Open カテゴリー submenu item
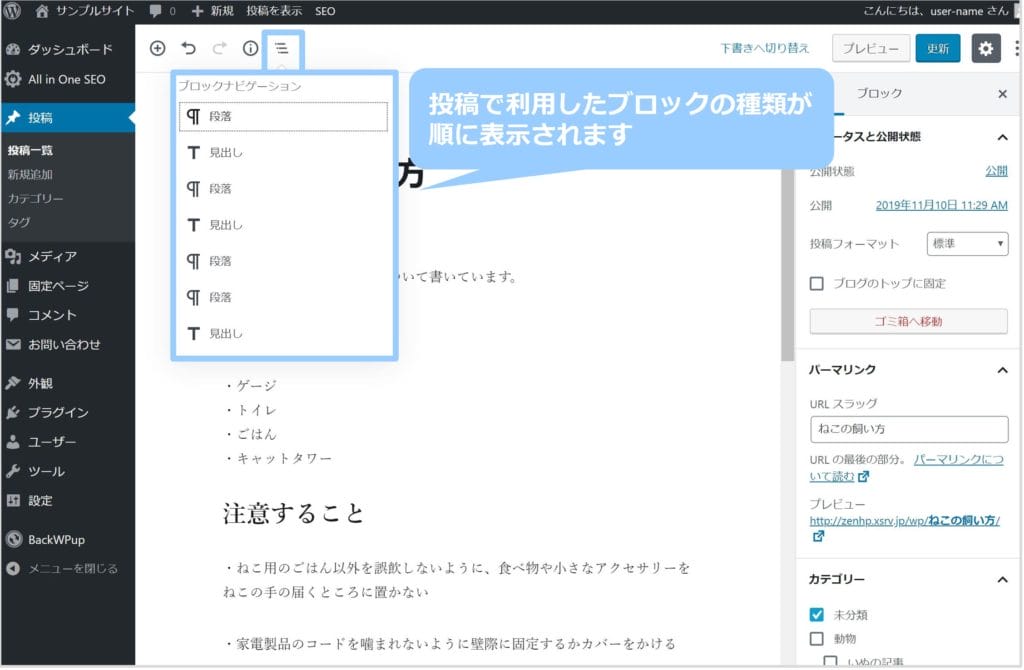Viewport: 1024px width, 670px height. tap(35, 198)
